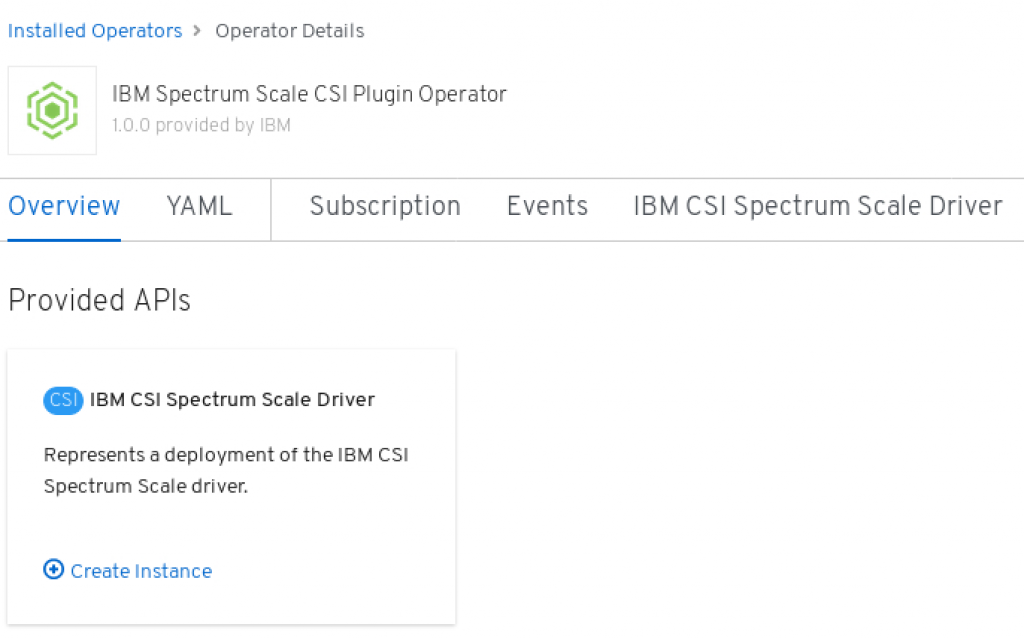This screenshot has height=639, width=1024.
Task: Click the blue CSI badge icon
Action: [63, 400]
